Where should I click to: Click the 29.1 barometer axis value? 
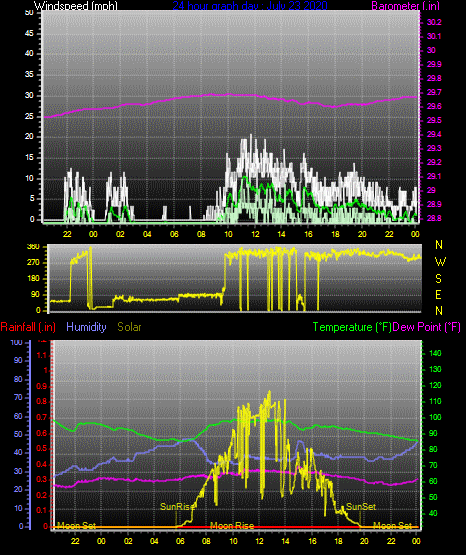coord(434,176)
